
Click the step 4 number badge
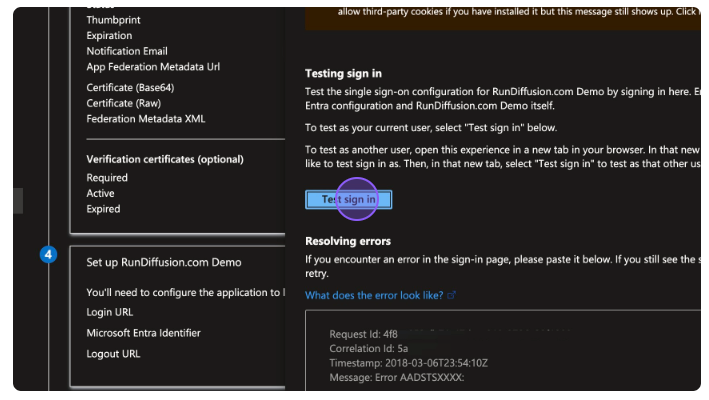point(49,255)
